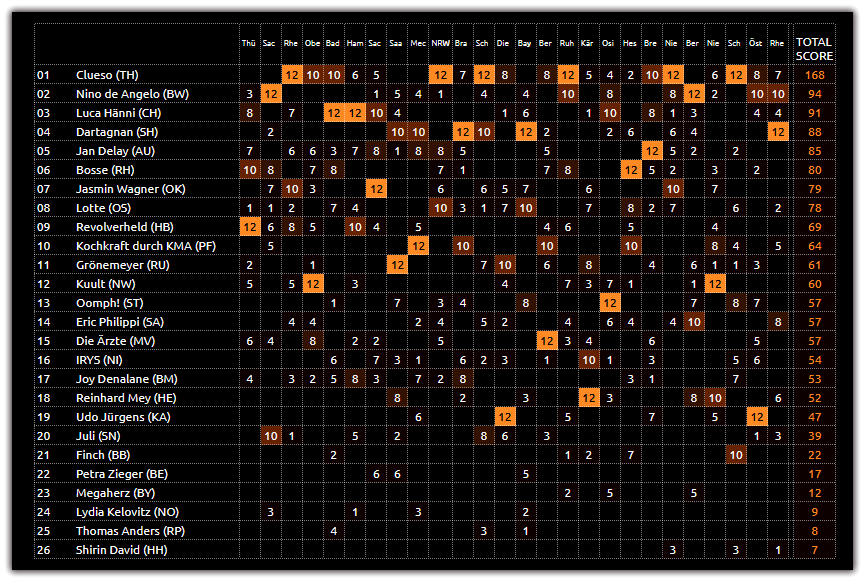Select Dartagnan's total score 88
Image resolution: width=864 pixels, height=581 pixels.
[814, 132]
